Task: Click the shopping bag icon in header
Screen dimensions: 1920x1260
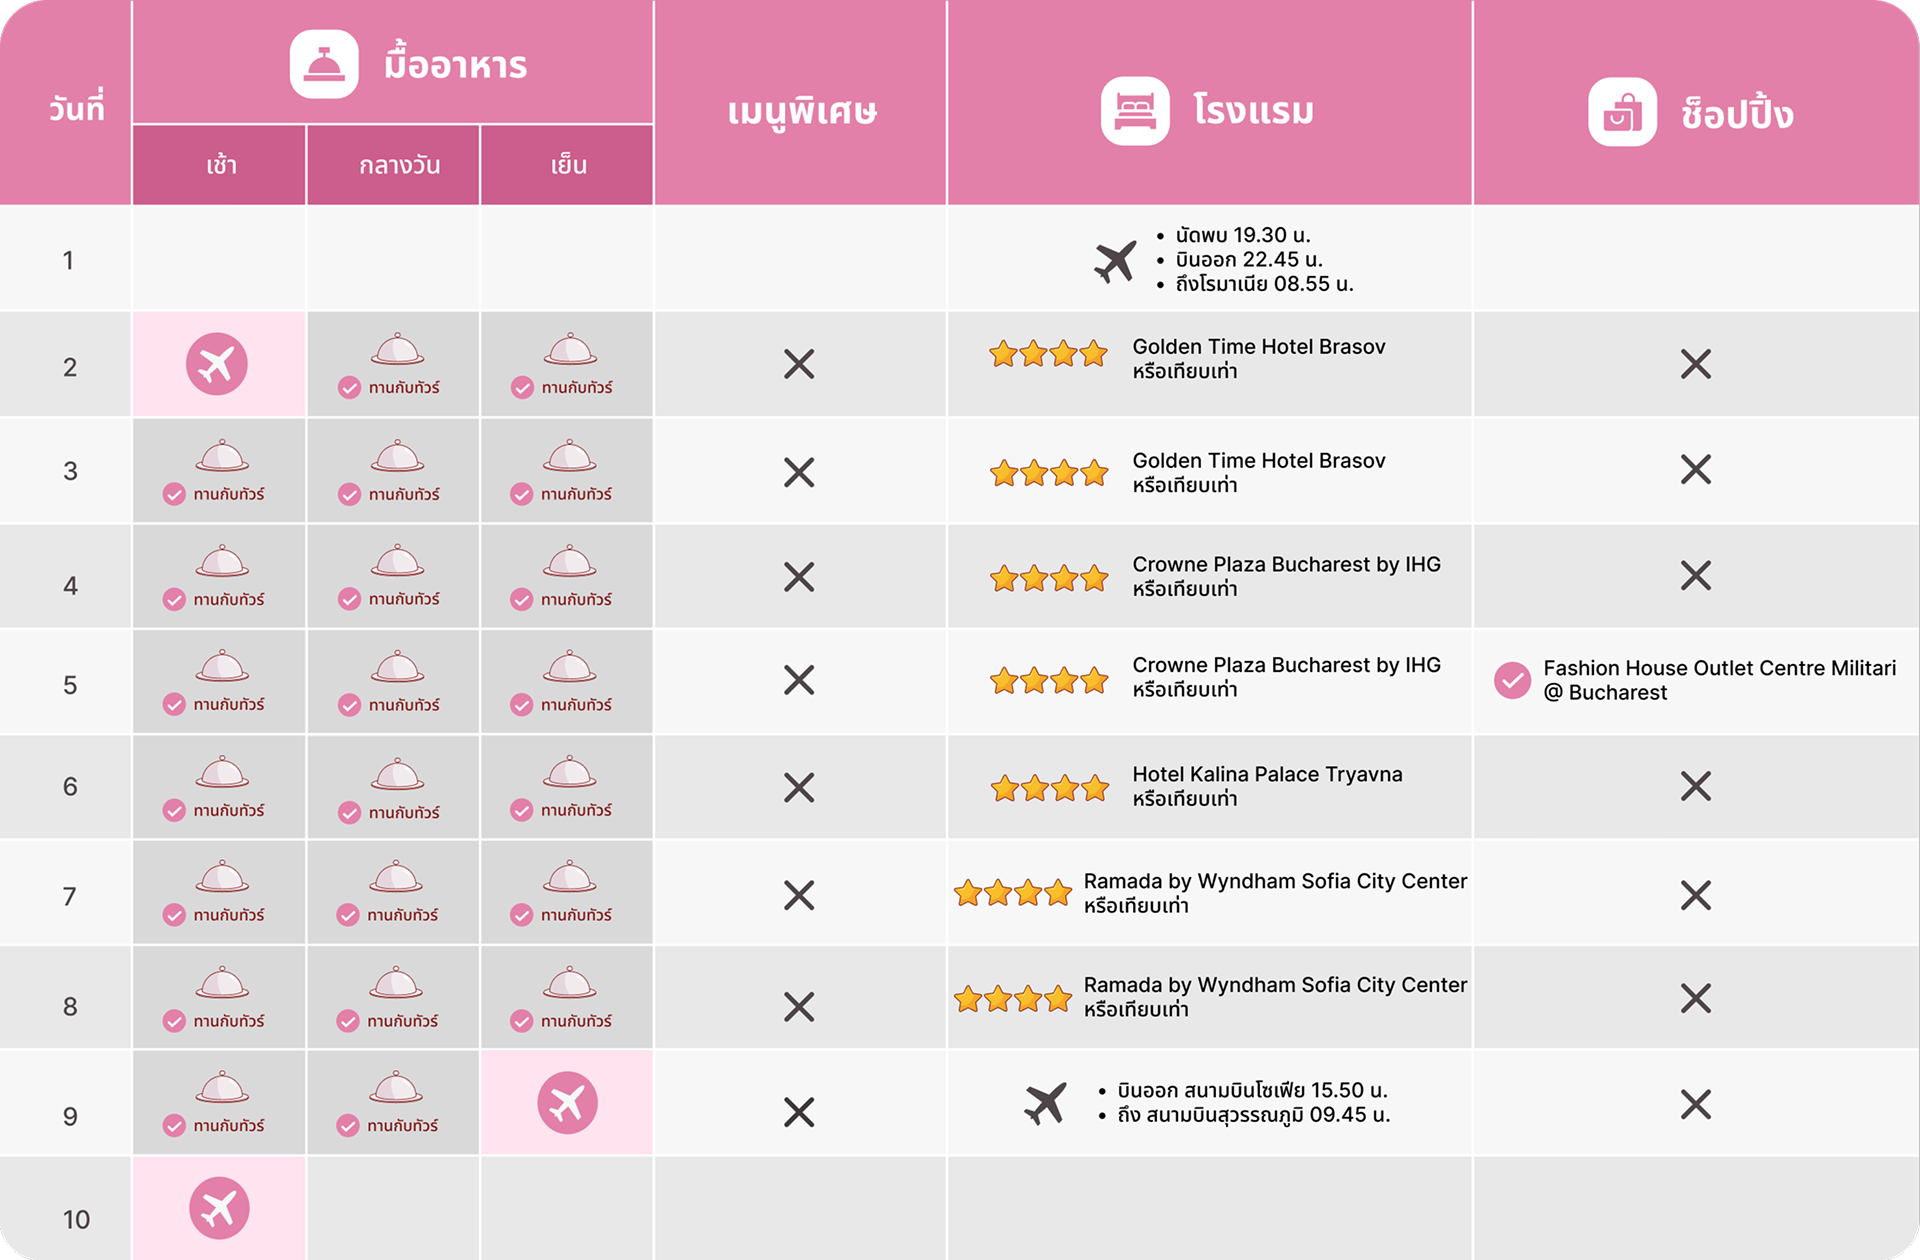Action: tap(1622, 113)
